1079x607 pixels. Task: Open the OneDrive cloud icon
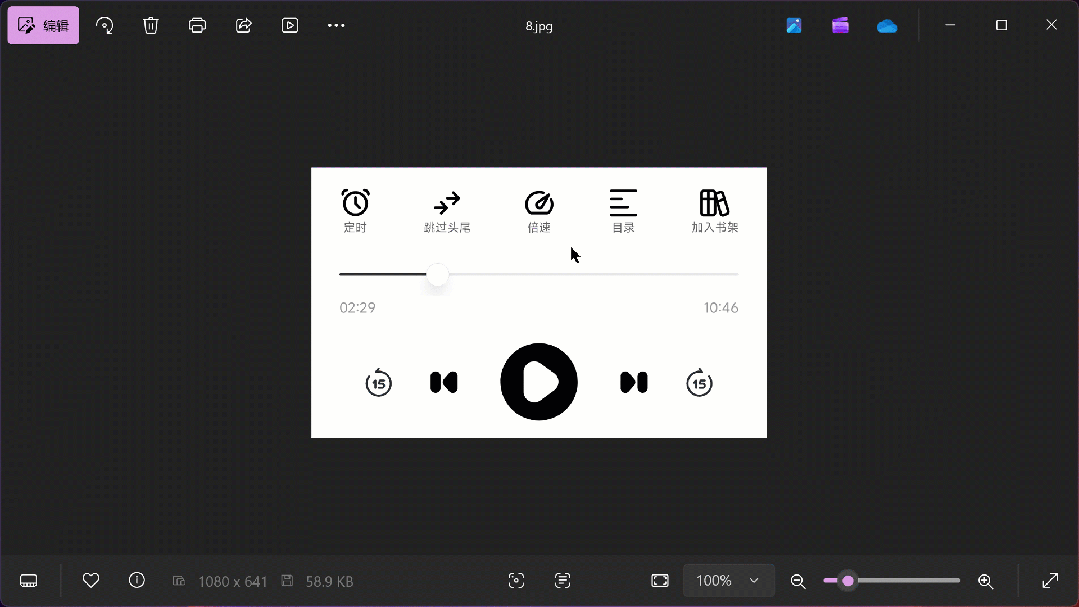[x=887, y=26]
